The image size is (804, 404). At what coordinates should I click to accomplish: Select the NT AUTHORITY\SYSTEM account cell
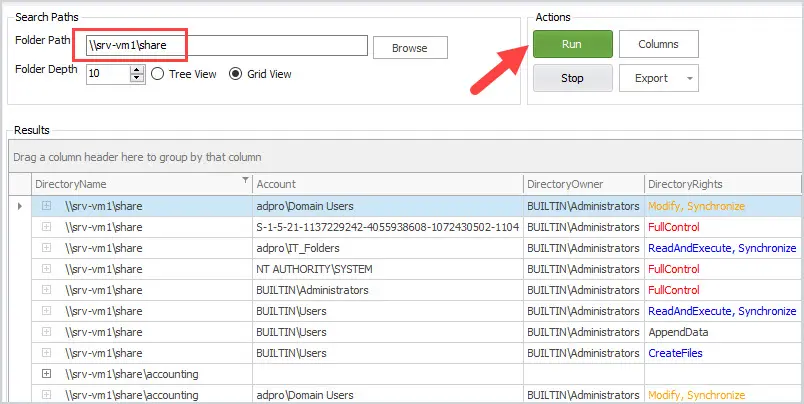click(x=388, y=269)
